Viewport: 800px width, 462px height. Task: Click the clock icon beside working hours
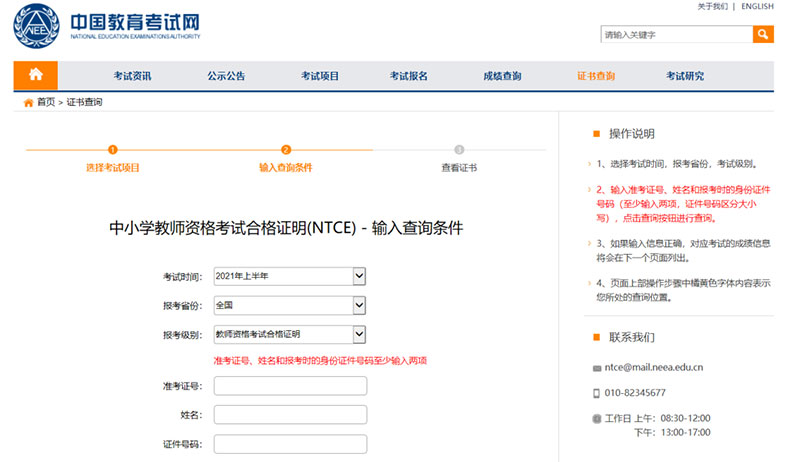pos(596,418)
